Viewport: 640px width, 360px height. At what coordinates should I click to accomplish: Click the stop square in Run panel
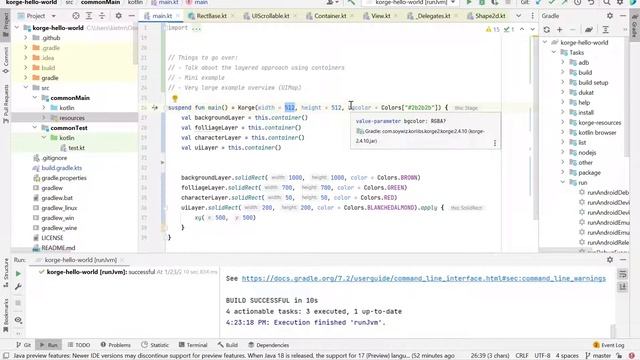pyautogui.click(x=18, y=303)
